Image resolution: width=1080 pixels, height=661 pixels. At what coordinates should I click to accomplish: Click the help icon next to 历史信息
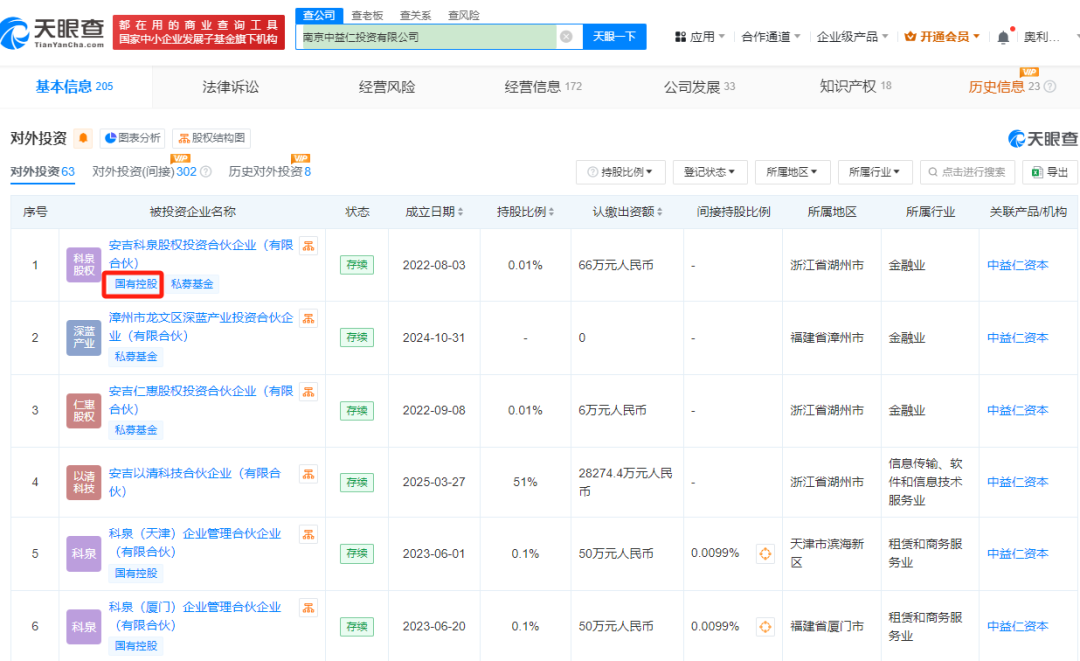click(x=1050, y=87)
